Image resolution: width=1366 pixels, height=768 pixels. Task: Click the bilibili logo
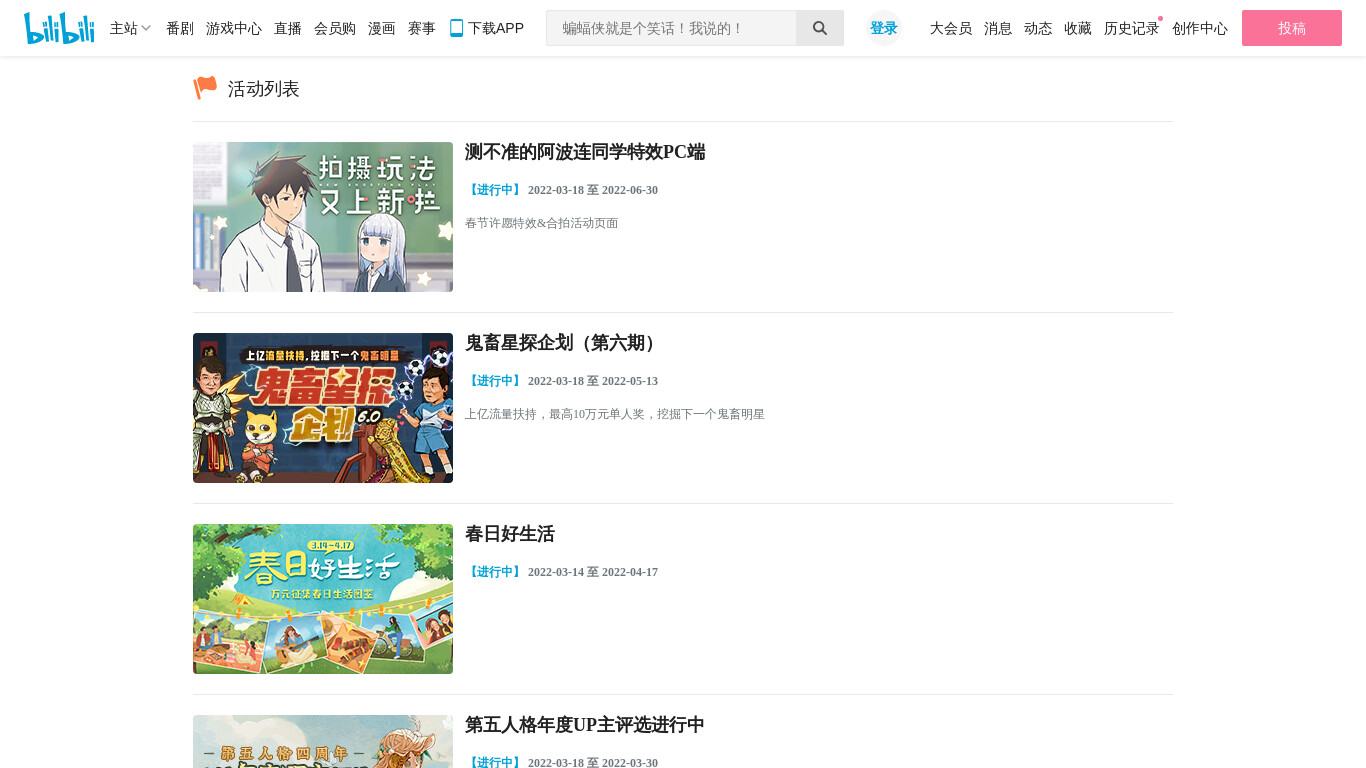[59, 28]
